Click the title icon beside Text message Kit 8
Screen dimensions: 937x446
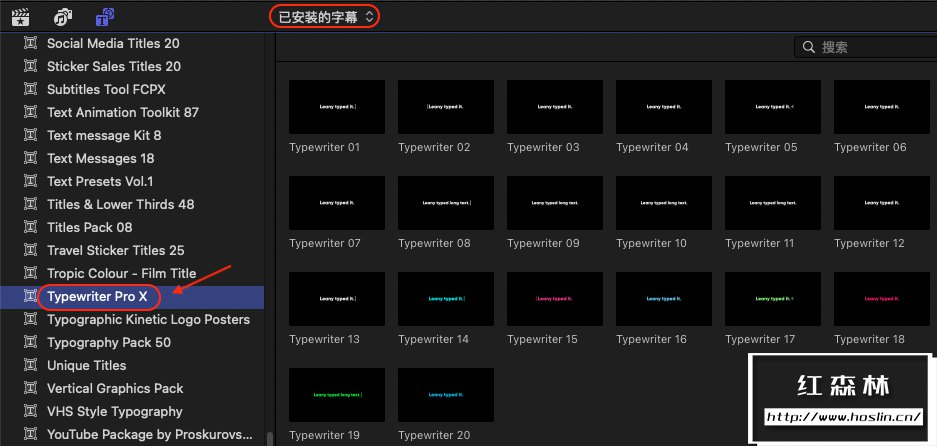30,135
